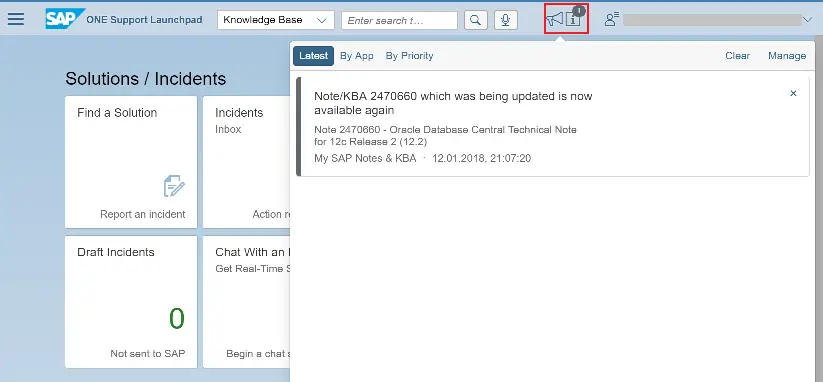Image resolution: width=823 pixels, height=382 pixels.
Task: Click the magnifier search button
Action: (476, 20)
